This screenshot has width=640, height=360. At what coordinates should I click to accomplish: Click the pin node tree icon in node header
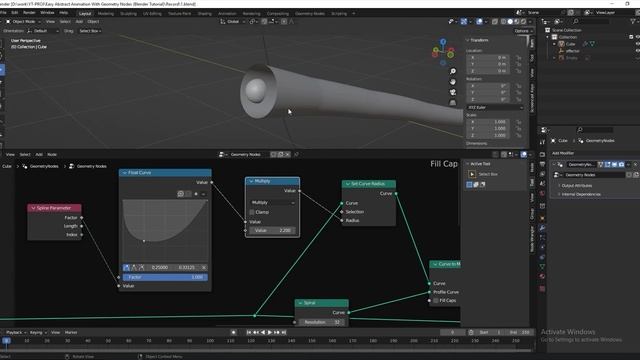[296, 154]
